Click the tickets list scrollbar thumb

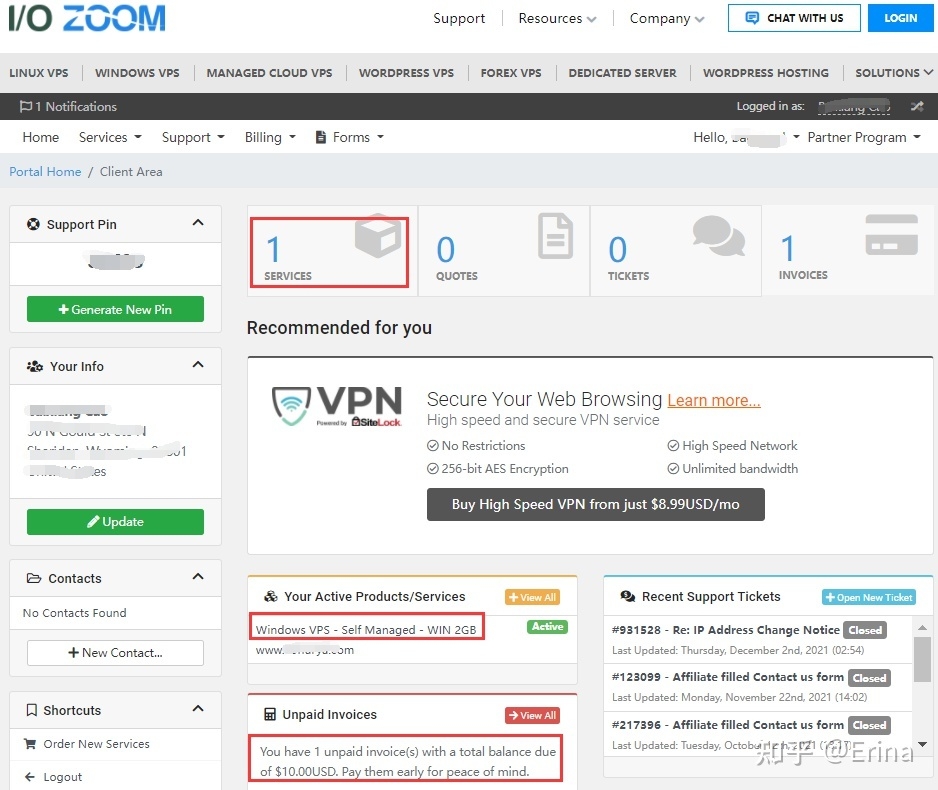click(x=922, y=658)
